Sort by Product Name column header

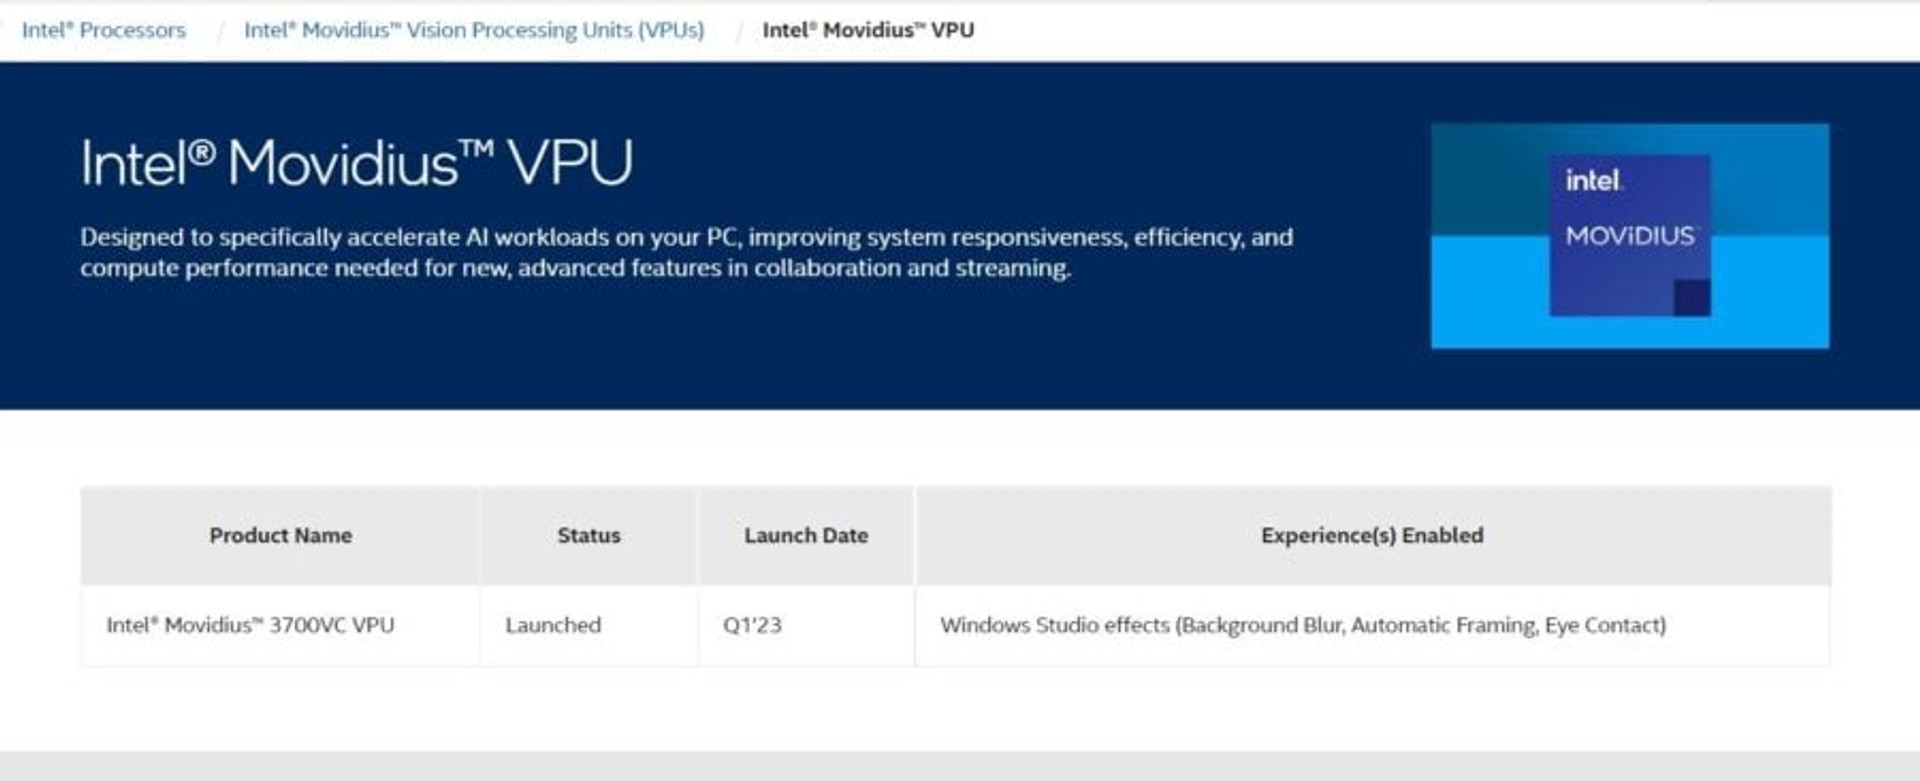[x=280, y=536]
